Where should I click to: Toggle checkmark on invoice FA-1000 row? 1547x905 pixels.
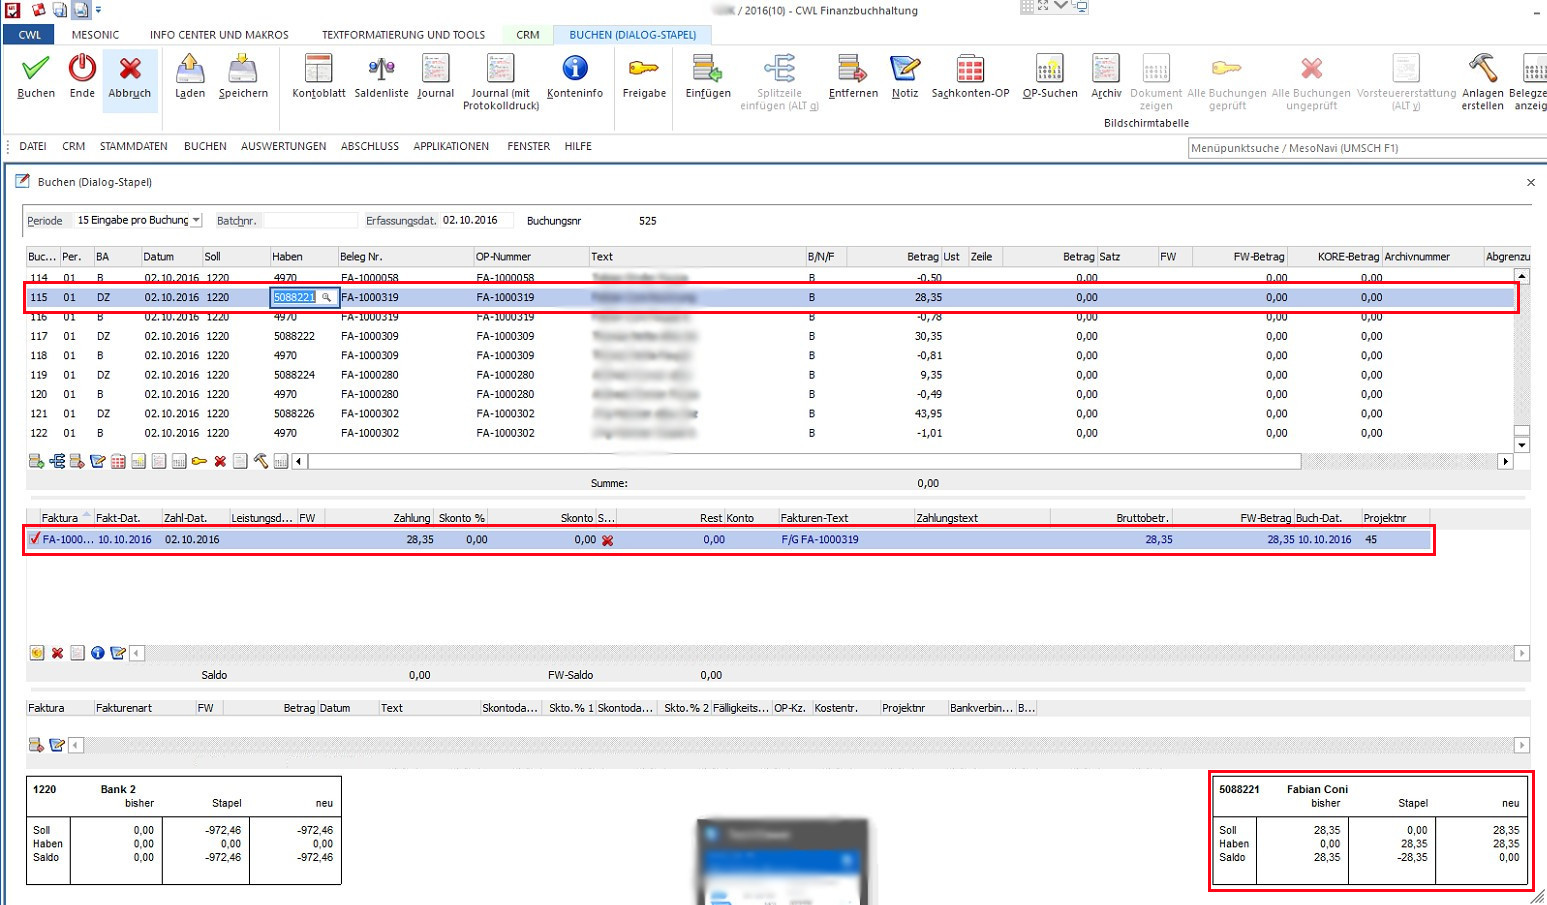tap(35, 539)
